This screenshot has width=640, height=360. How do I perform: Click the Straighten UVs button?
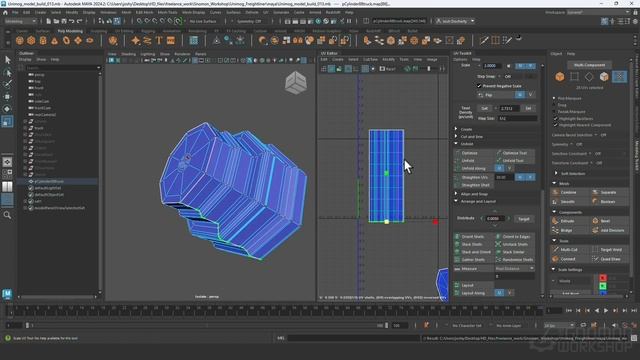click(473, 177)
